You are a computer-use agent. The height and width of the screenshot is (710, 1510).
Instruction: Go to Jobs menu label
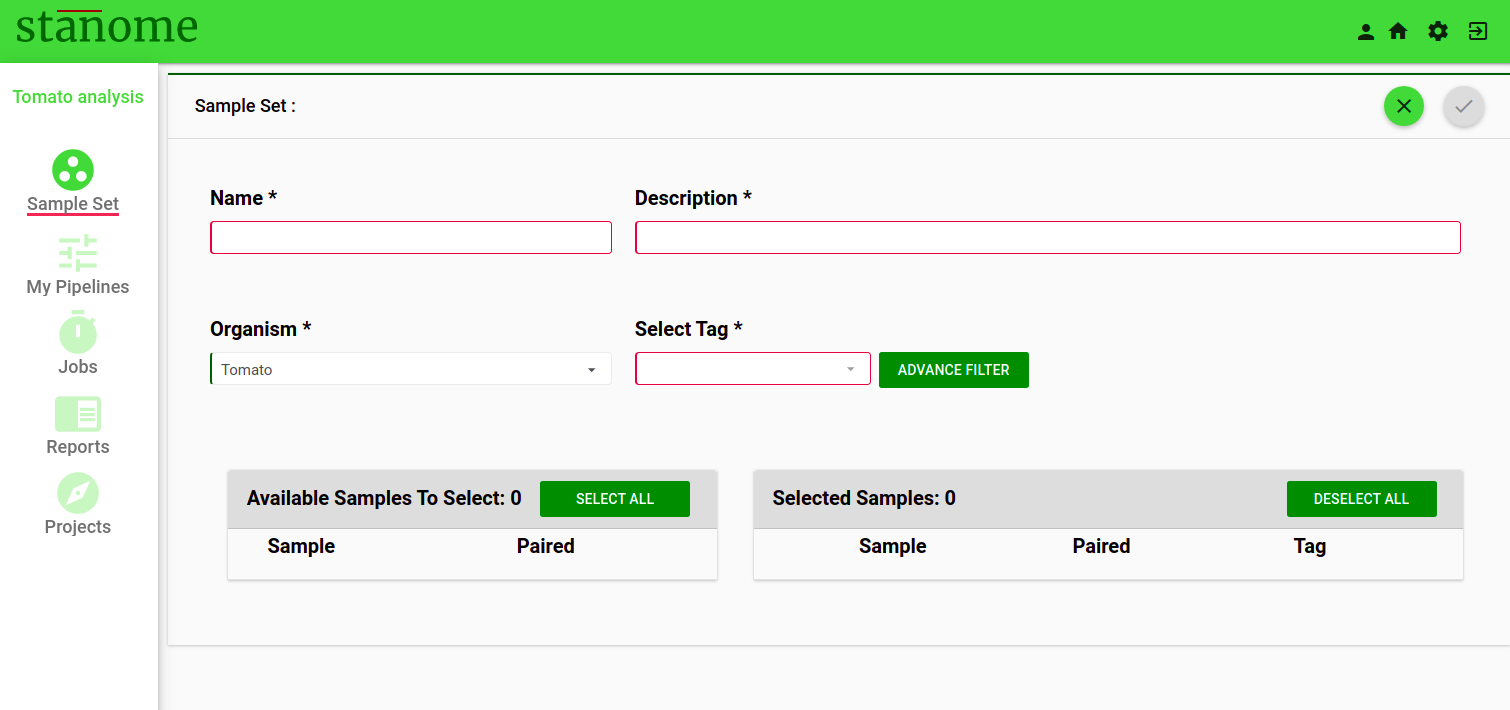(78, 367)
